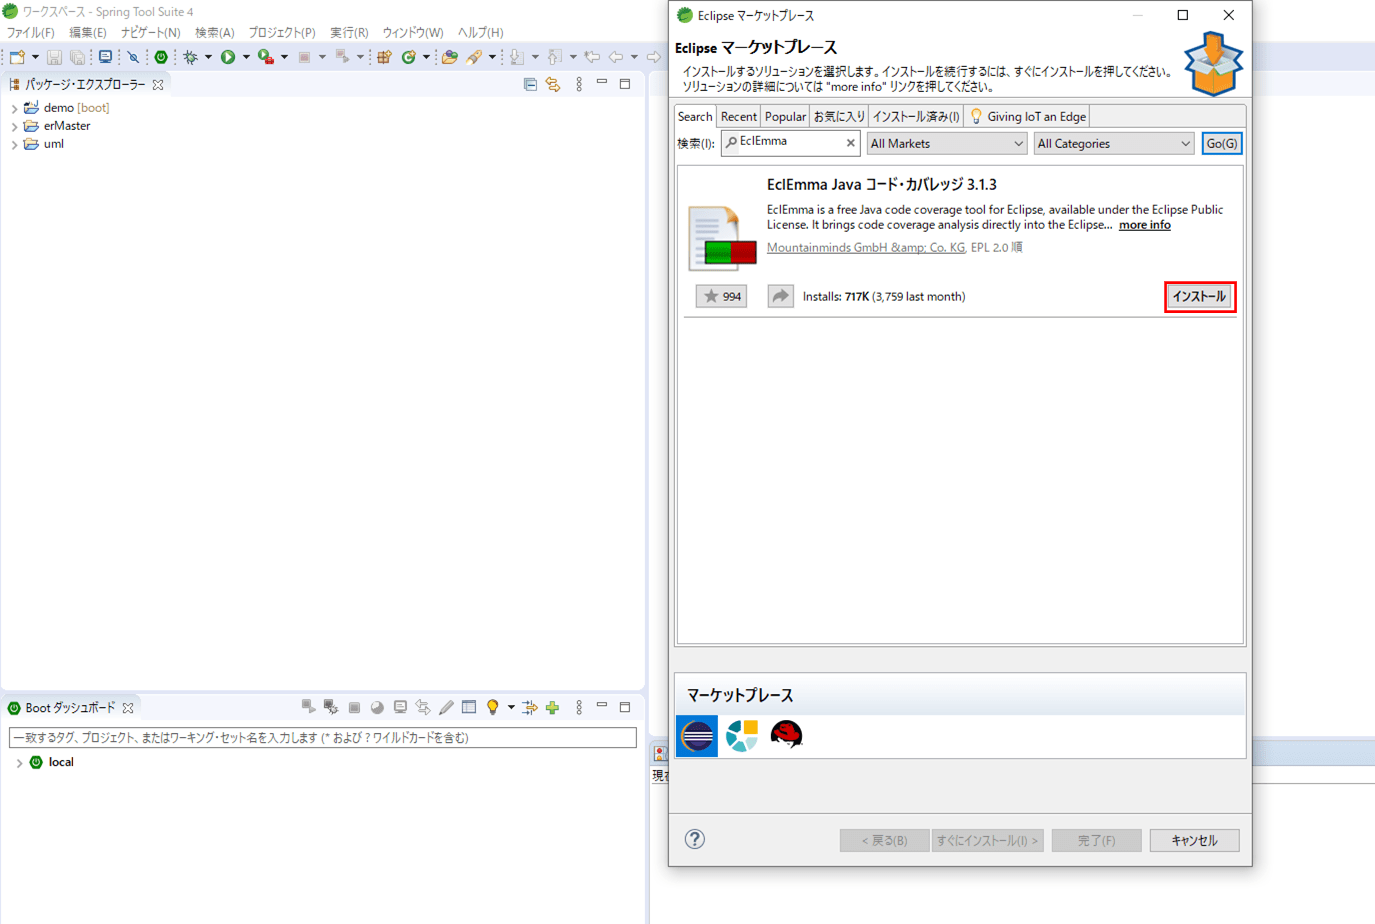Click the share arrow button for EclEmma

click(x=780, y=297)
